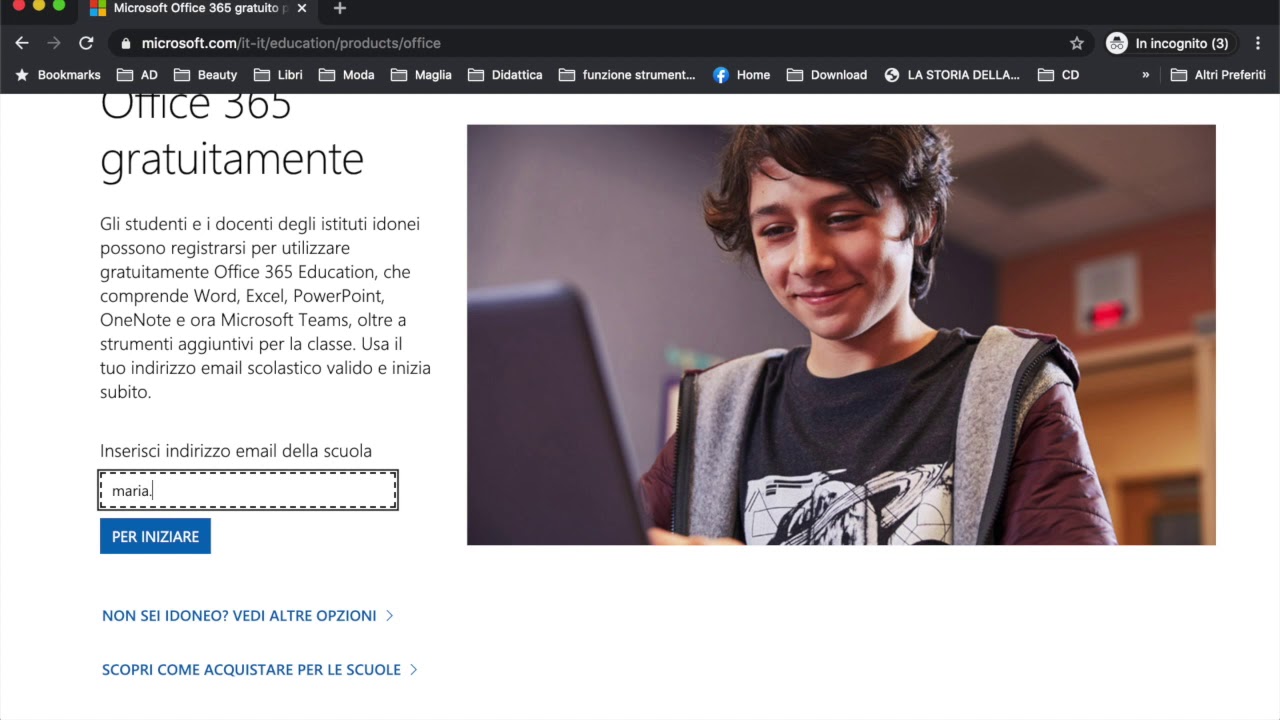Viewport: 1280px width, 720px height.
Task: Open the Facebook Home bookmark
Action: pyautogui.click(x=741, y=75)
